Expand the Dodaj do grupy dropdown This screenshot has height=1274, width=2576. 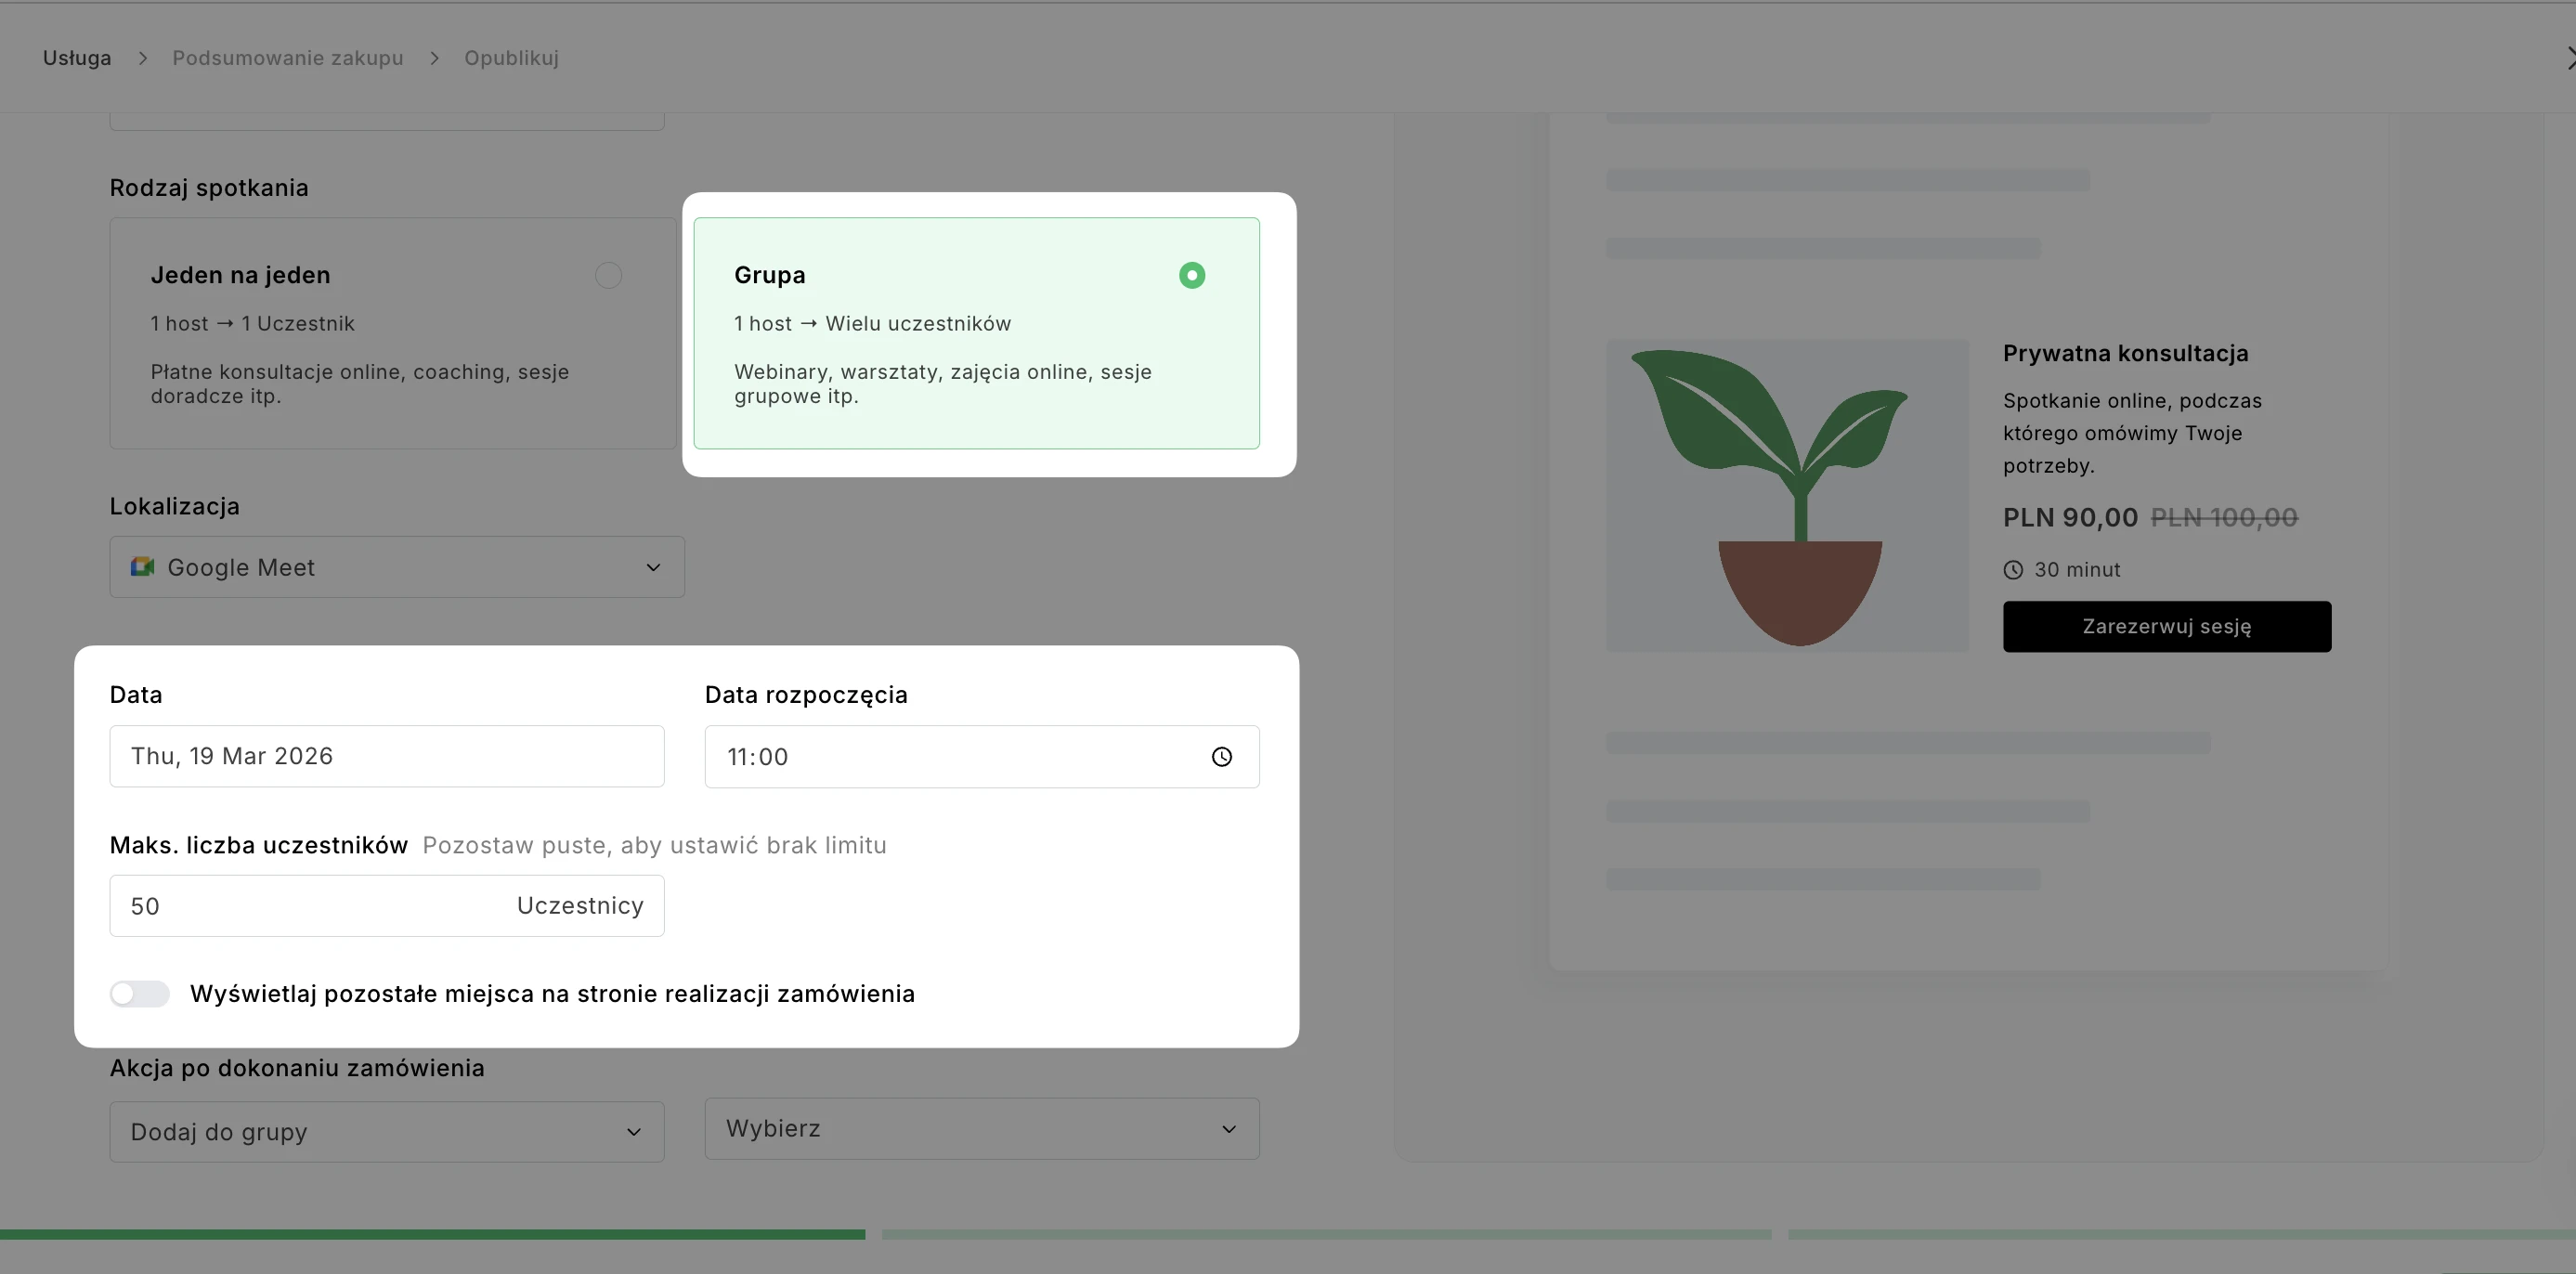click(x=386, y=1131)
